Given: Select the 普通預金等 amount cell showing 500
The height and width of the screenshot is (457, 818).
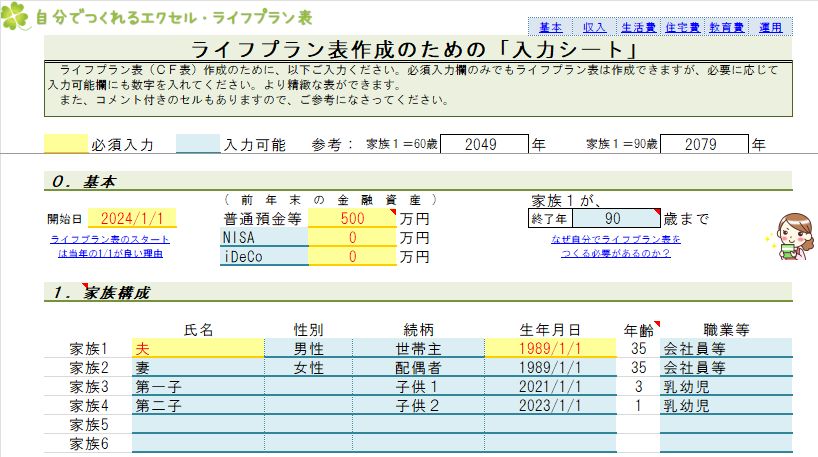Looking at the screenshot, I should 350,218.
